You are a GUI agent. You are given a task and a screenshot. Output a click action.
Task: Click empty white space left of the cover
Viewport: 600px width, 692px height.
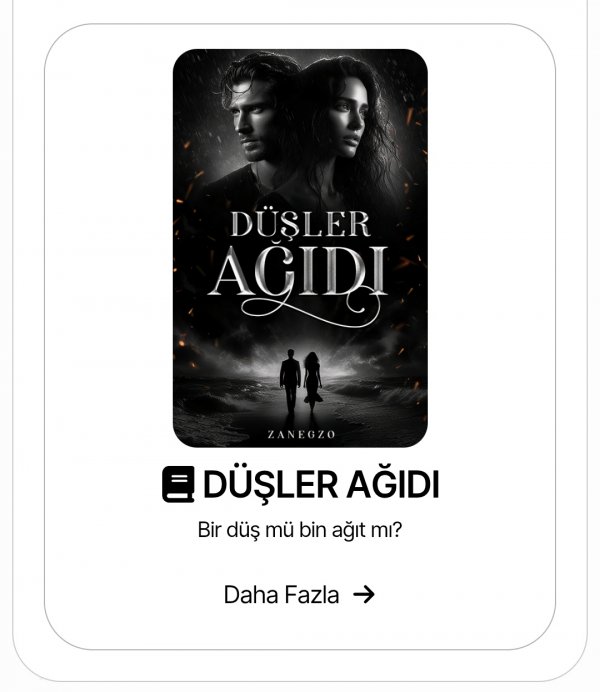pyautogui.click(x=108, y=247)
